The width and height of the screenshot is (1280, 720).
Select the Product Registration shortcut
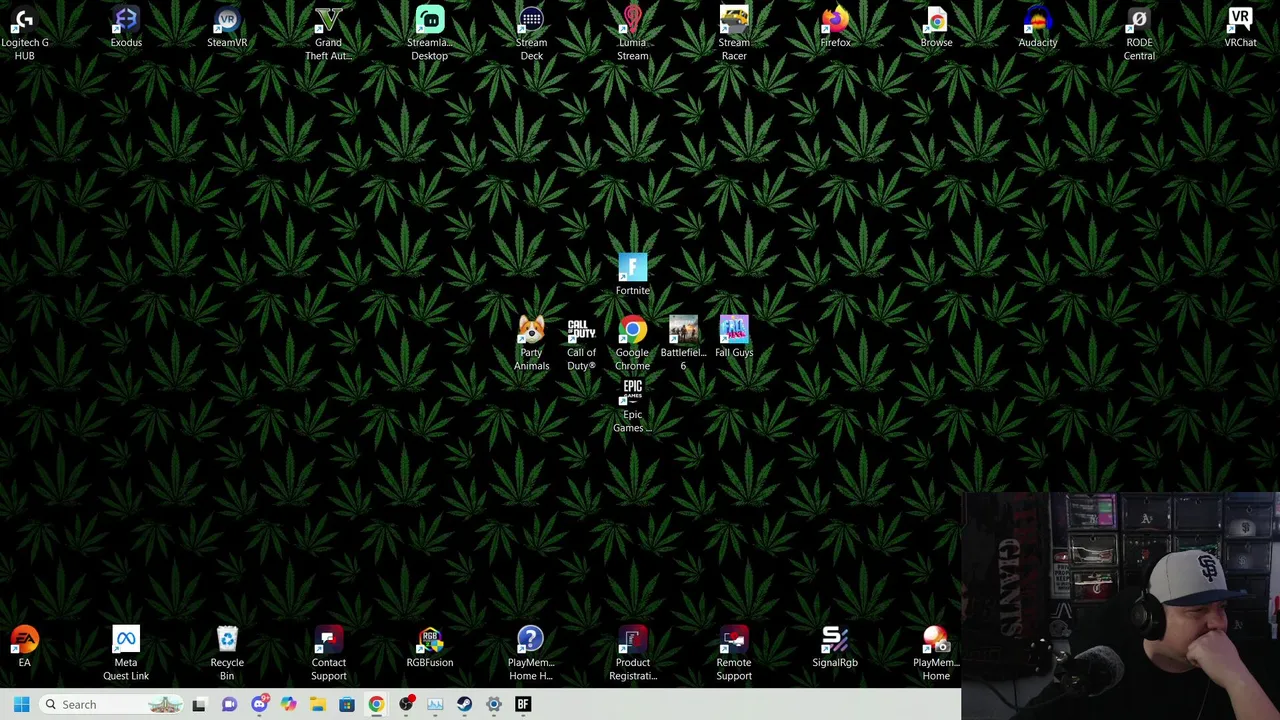(x=632, y=653)
